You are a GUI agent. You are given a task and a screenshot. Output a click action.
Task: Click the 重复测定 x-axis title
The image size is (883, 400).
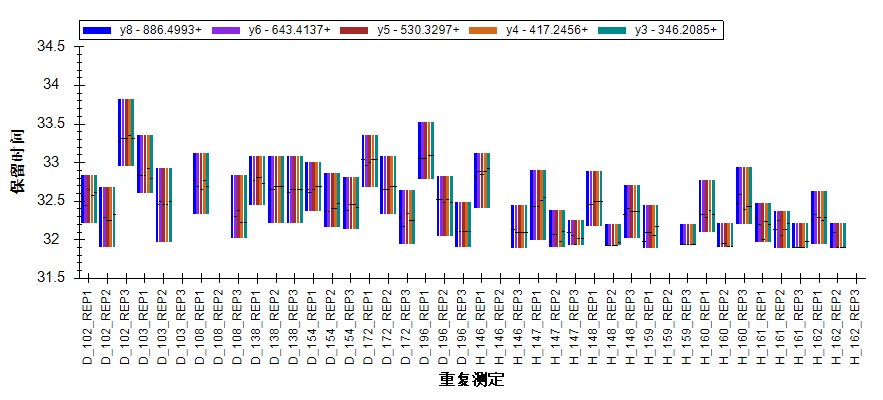coord(470,380)
